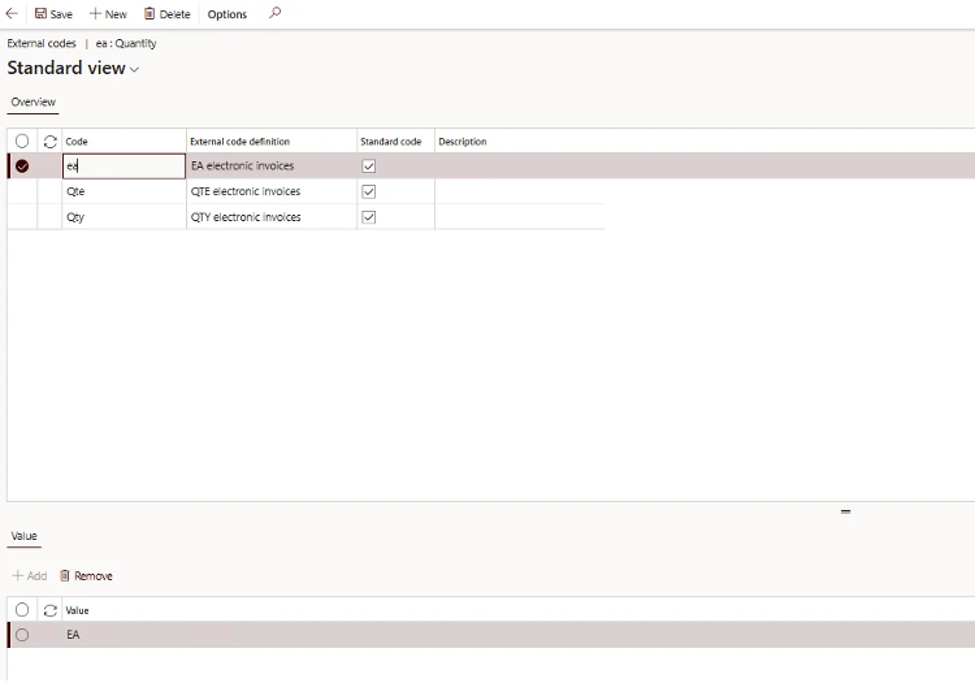Click the EA value cell

(74, 634)
